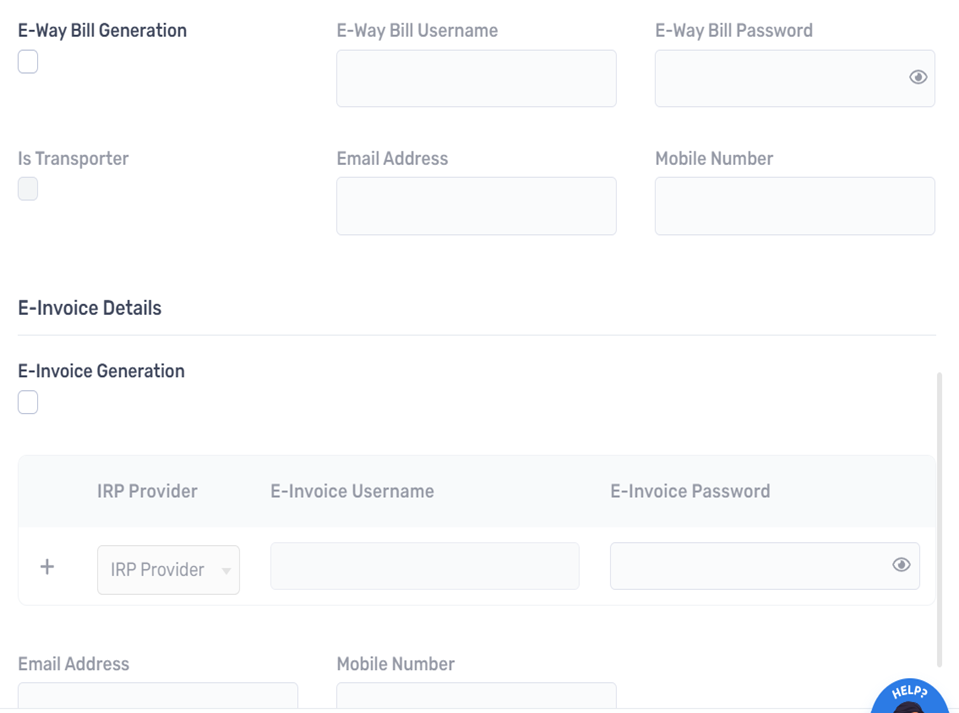Click the E-Invoice Username input
This screenshot has width=959, height=713.
(425, 566)
